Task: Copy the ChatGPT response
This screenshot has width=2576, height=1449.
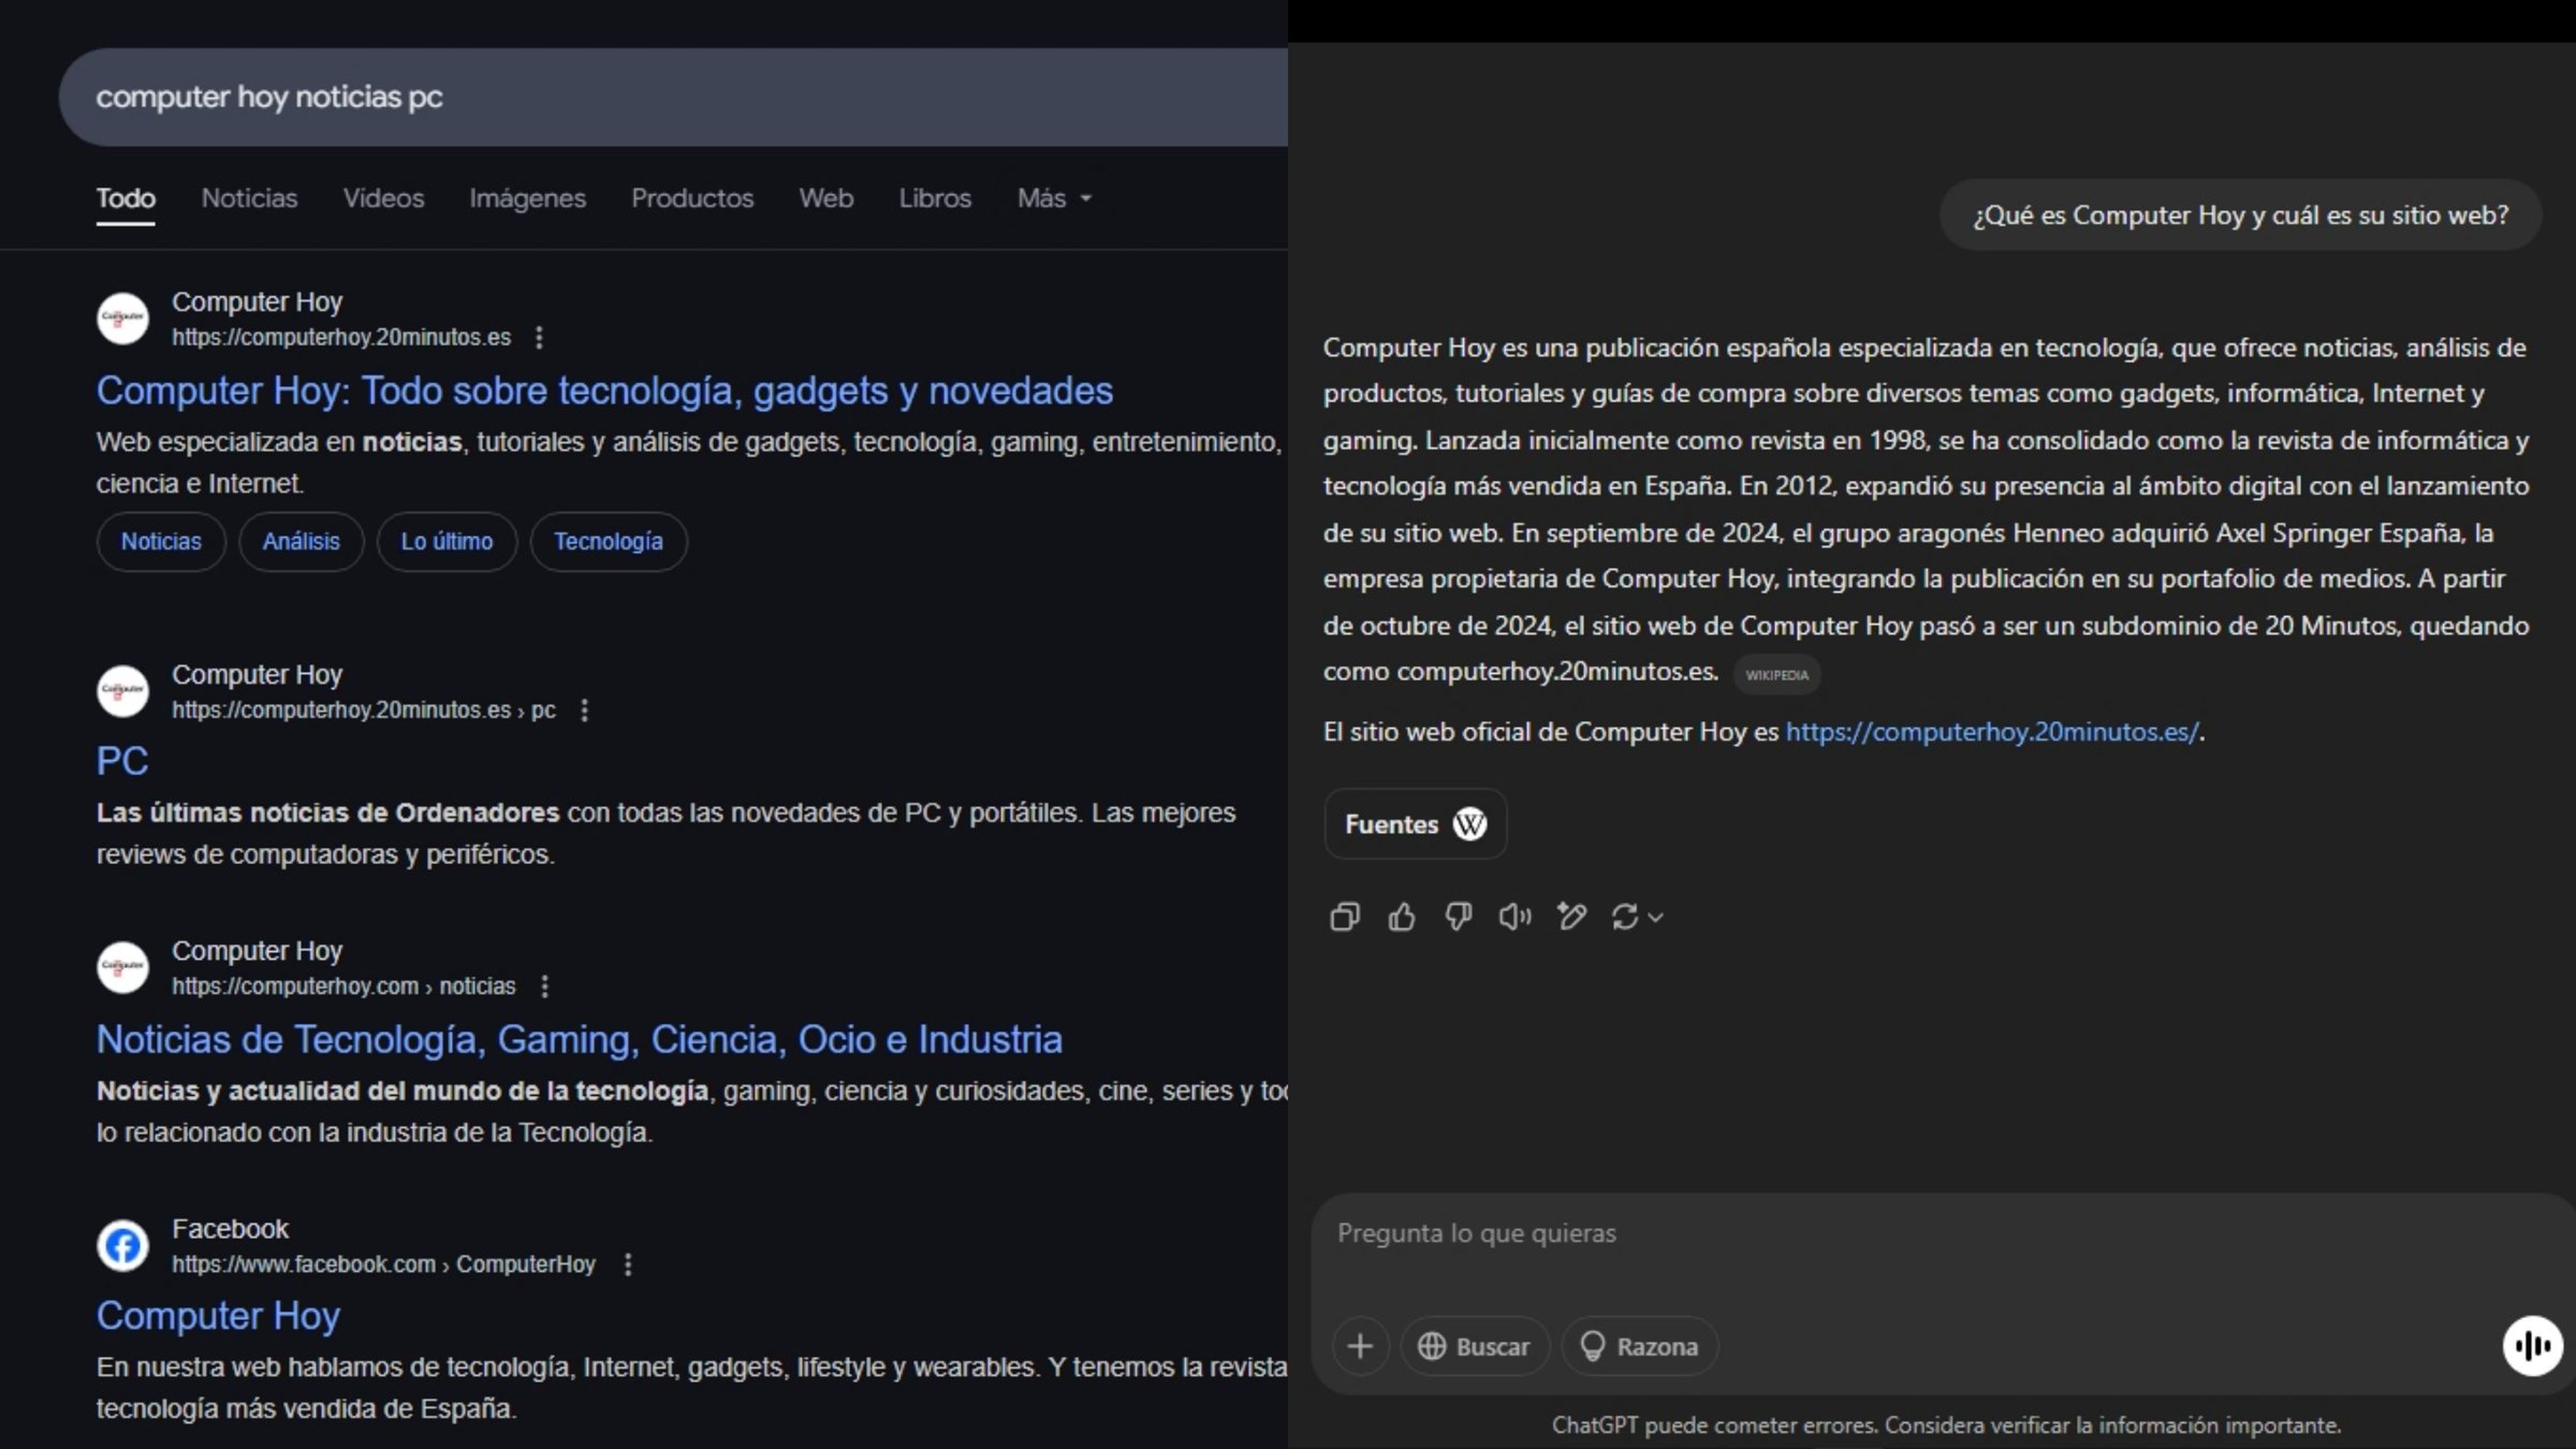Action: 1344,916
